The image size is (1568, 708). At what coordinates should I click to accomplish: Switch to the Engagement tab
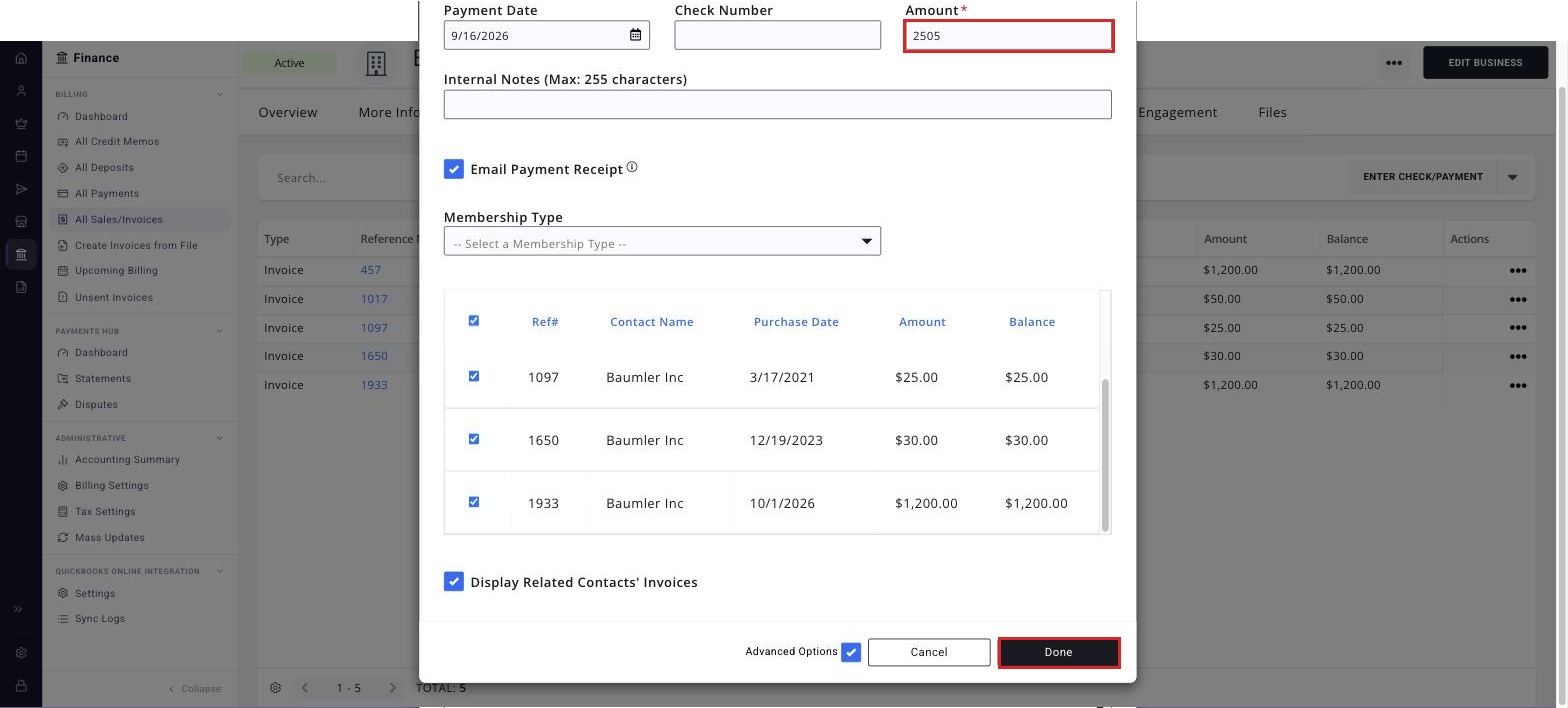click(1177, 112)
